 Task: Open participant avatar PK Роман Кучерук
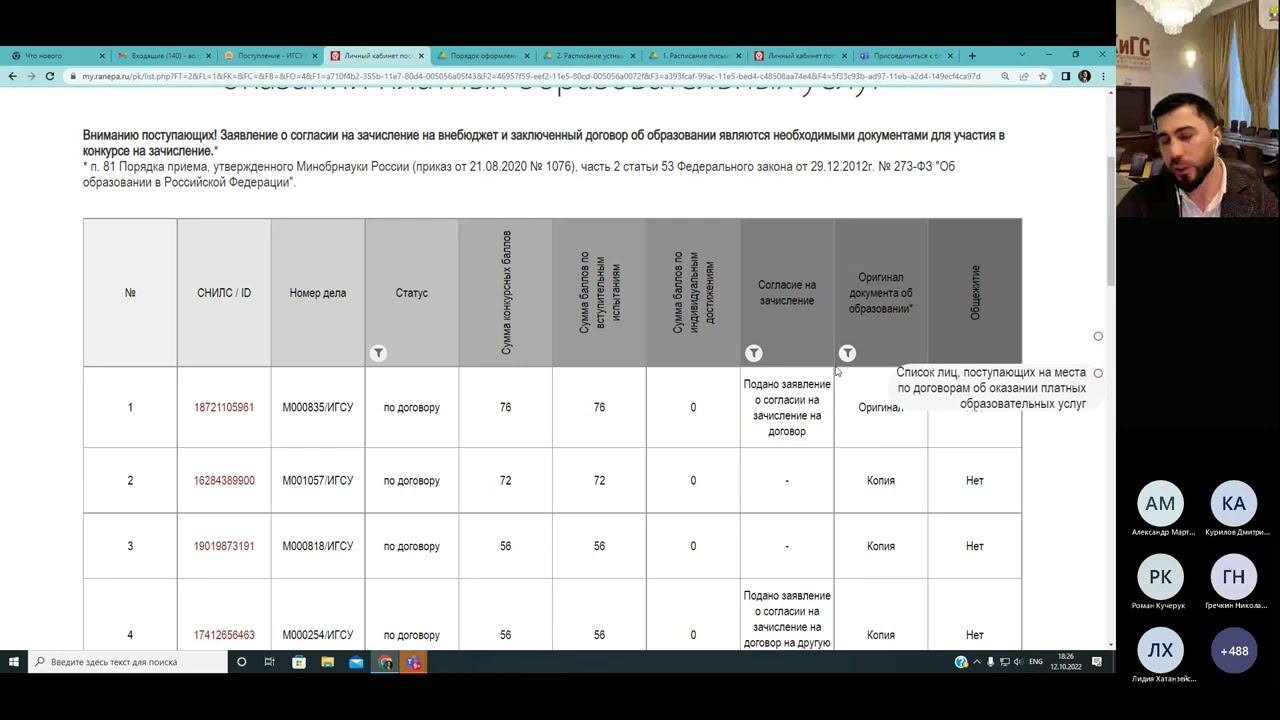click(x=1160, y=577)
